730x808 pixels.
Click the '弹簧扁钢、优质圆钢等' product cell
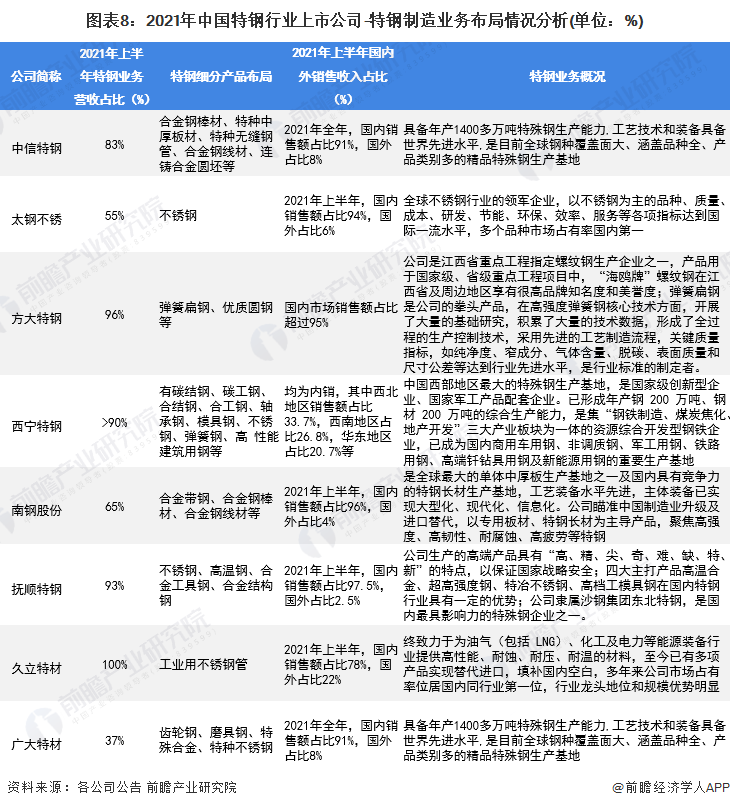[216, 315]
